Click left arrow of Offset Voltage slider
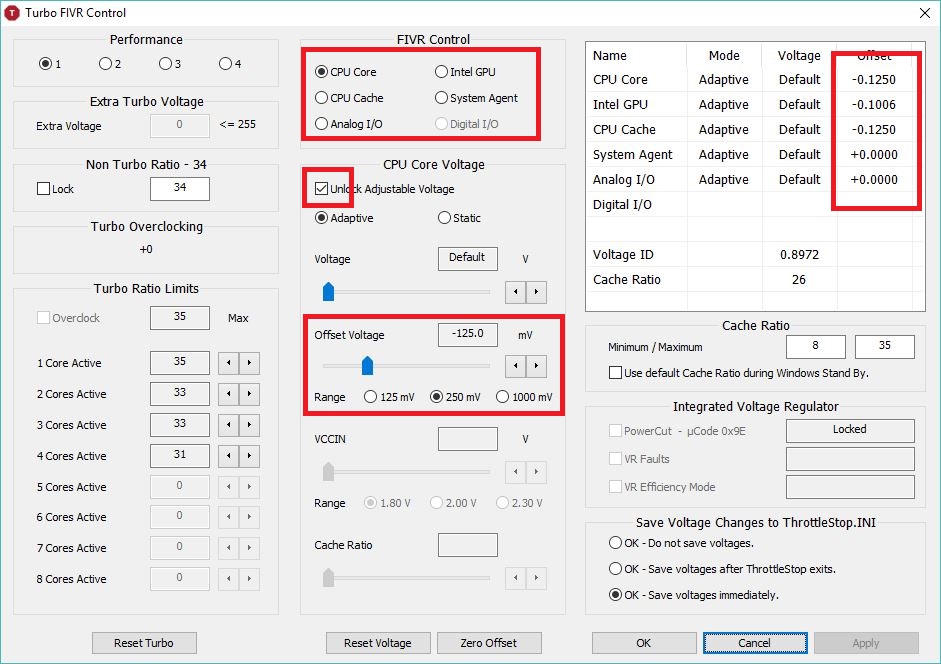This screenshot has height=664, width=941. [516, 366]
